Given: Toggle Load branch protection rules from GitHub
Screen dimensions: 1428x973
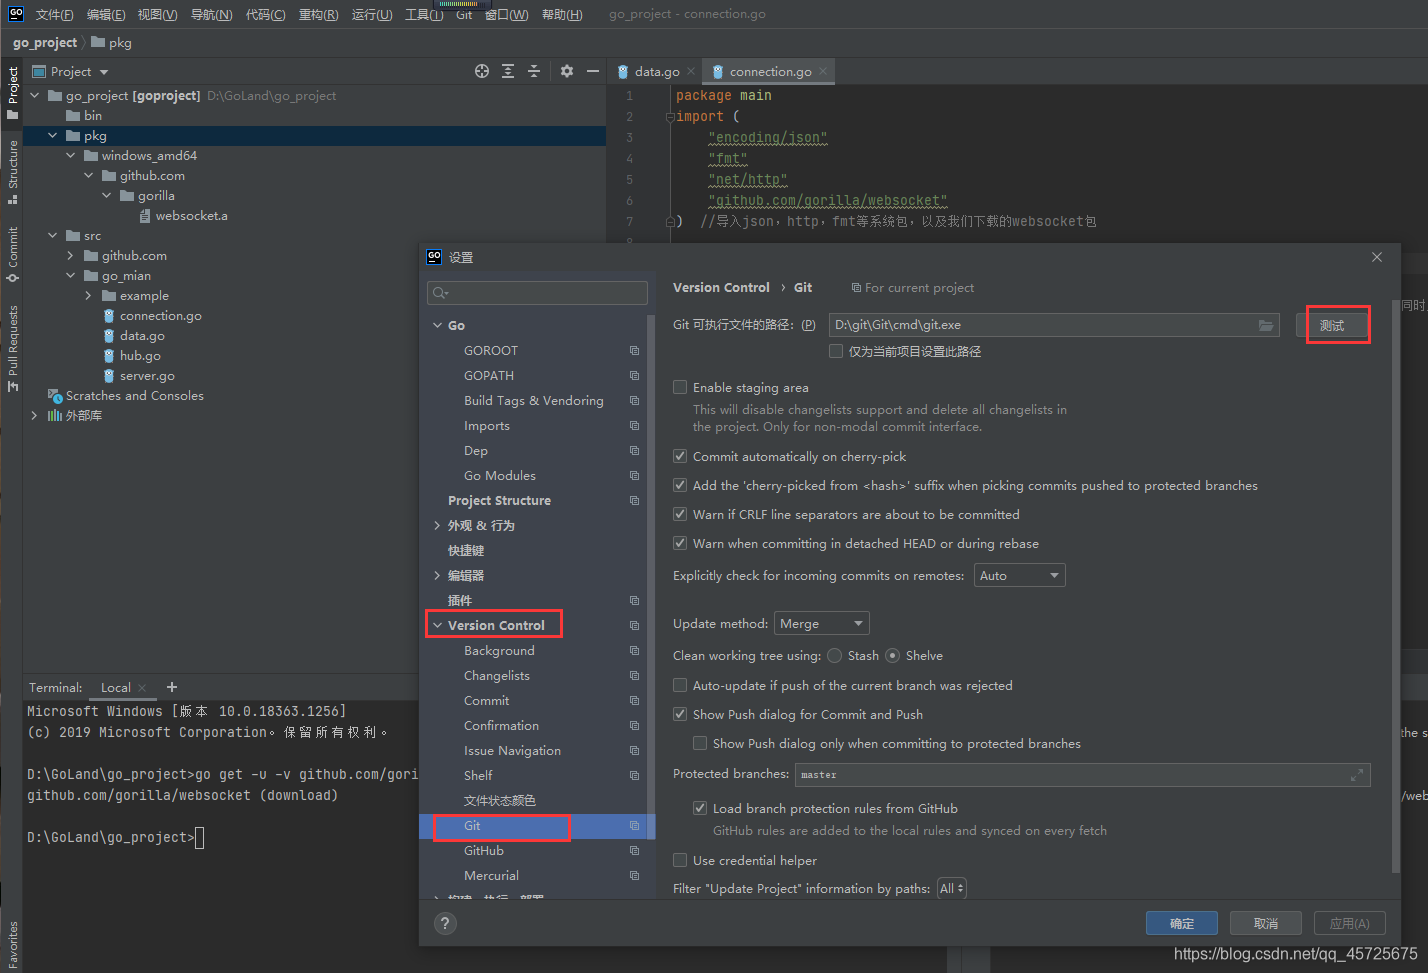Looking at the screenshot, I should (700, 808).
